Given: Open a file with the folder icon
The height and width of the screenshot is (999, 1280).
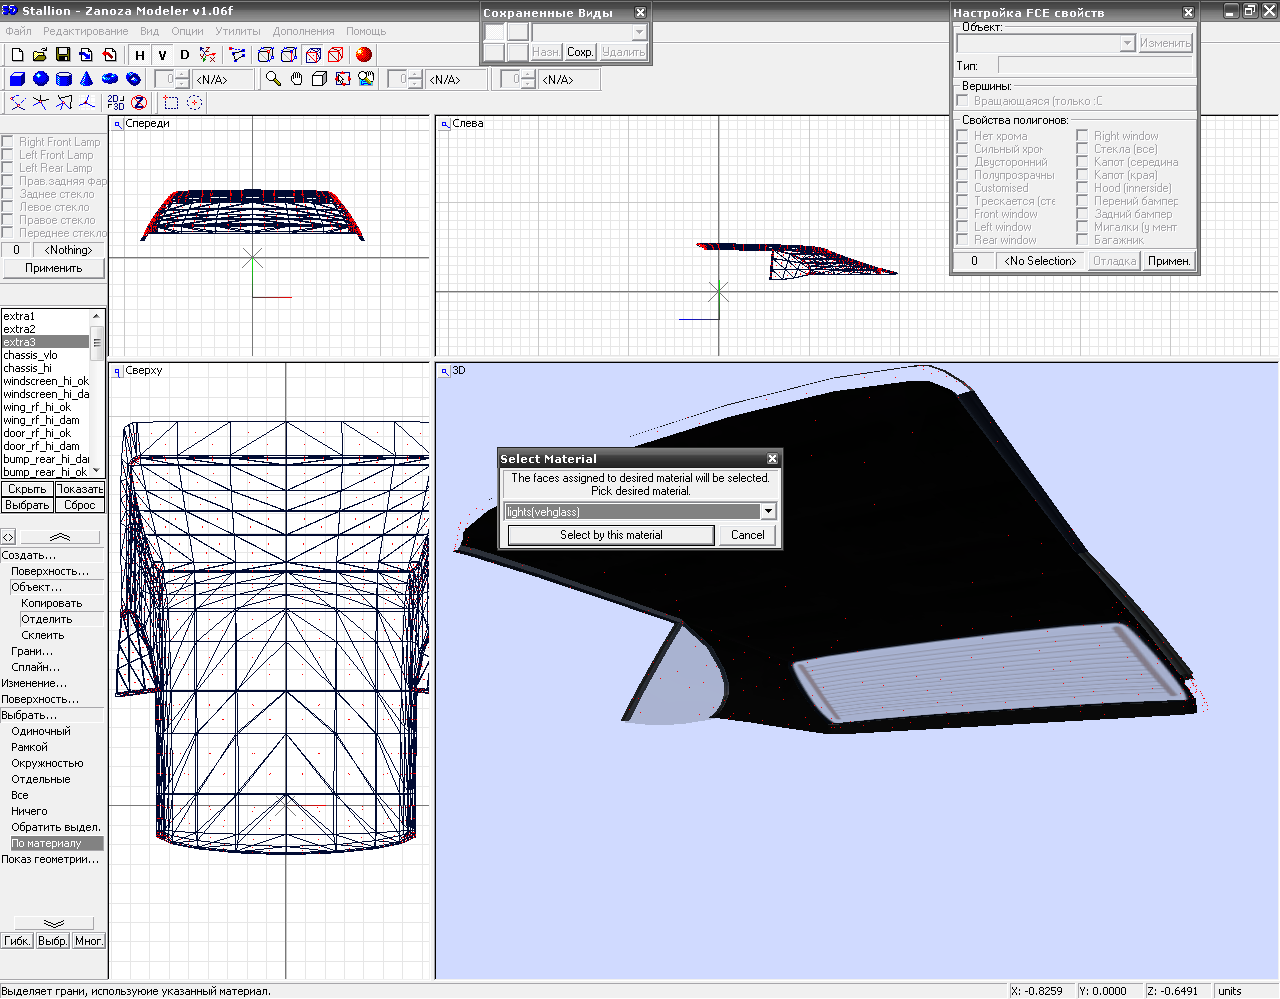Looking at the screenshot, I should coord(40,55).
